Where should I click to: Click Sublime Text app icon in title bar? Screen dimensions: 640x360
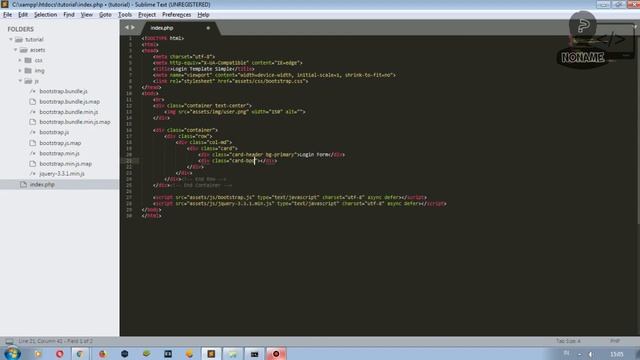pos(4,4)
